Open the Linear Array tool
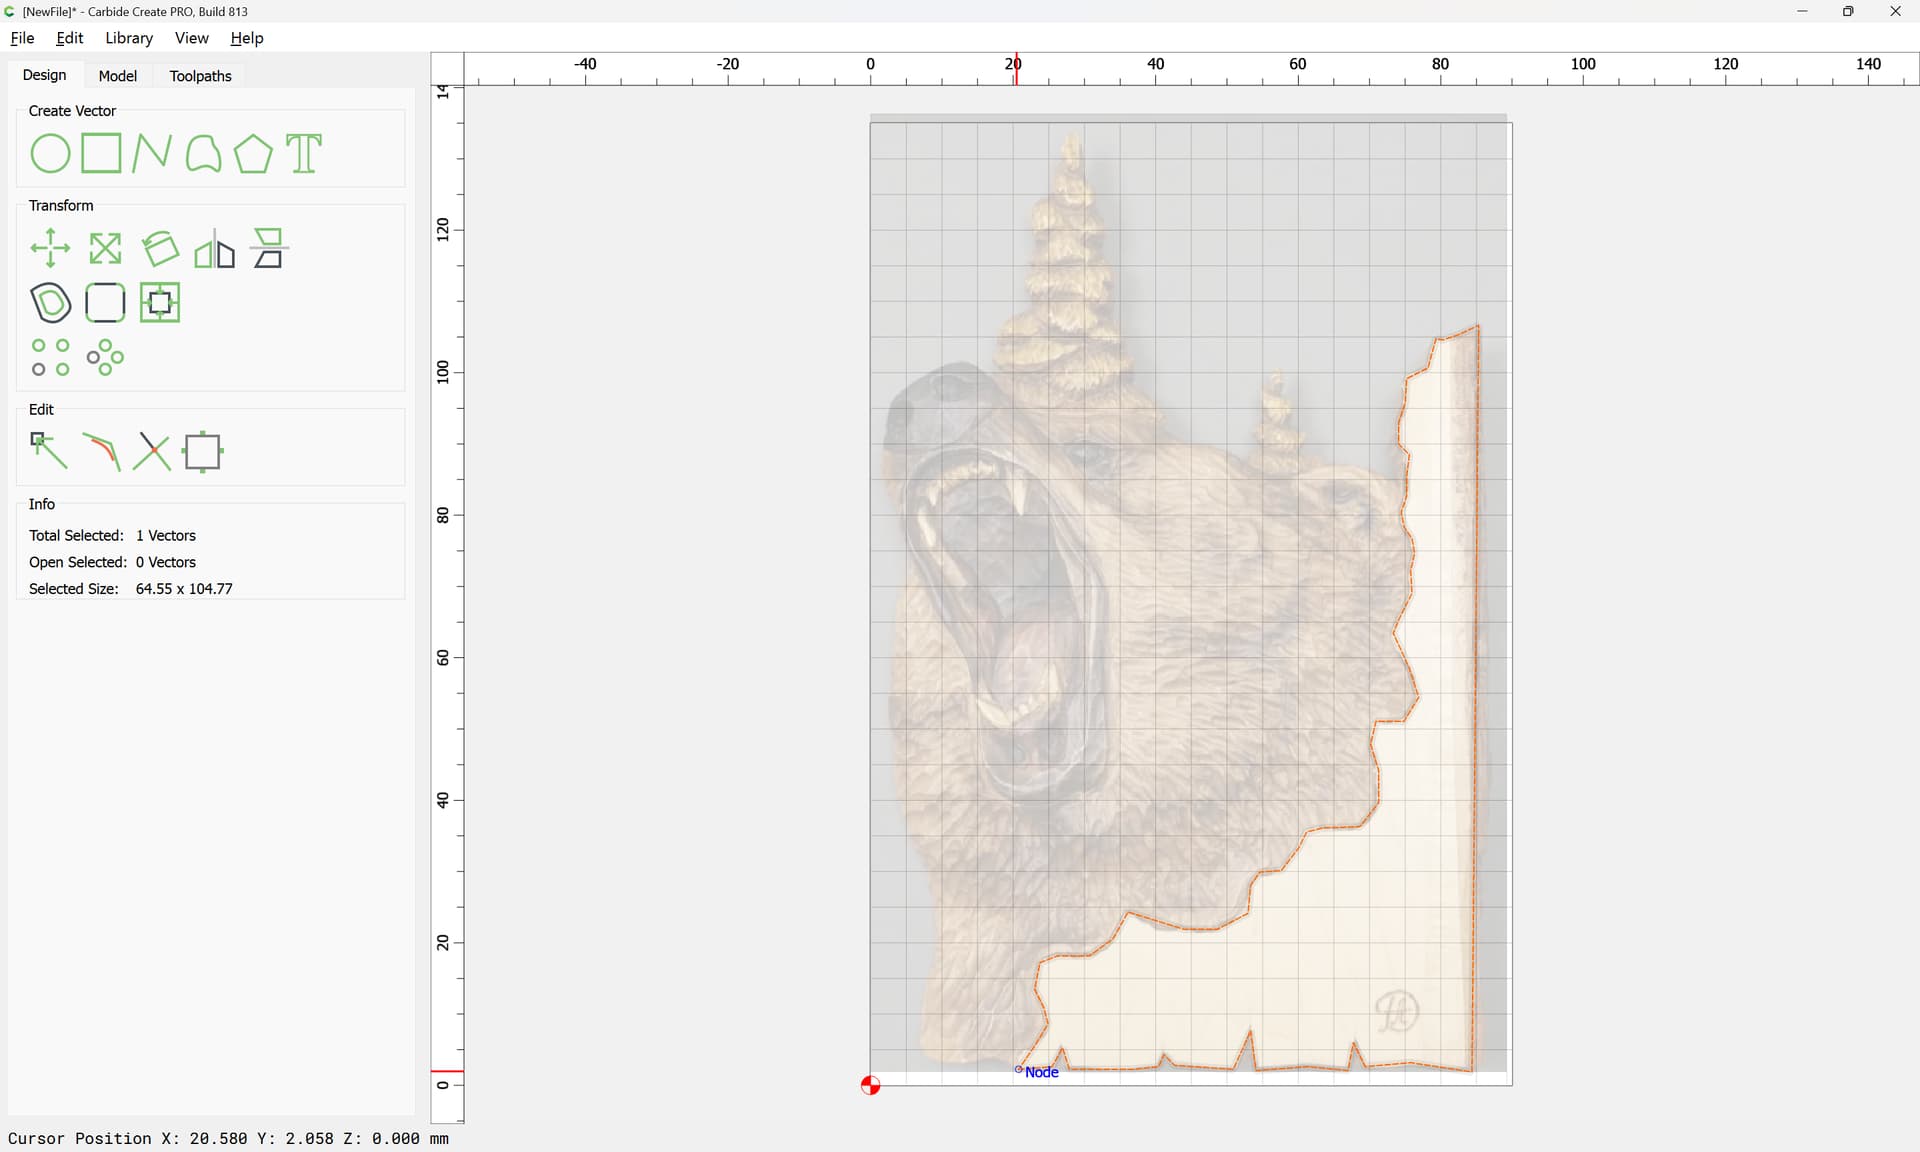Viewport: 1920px width, 1152px height. click(x=50, y=358)
